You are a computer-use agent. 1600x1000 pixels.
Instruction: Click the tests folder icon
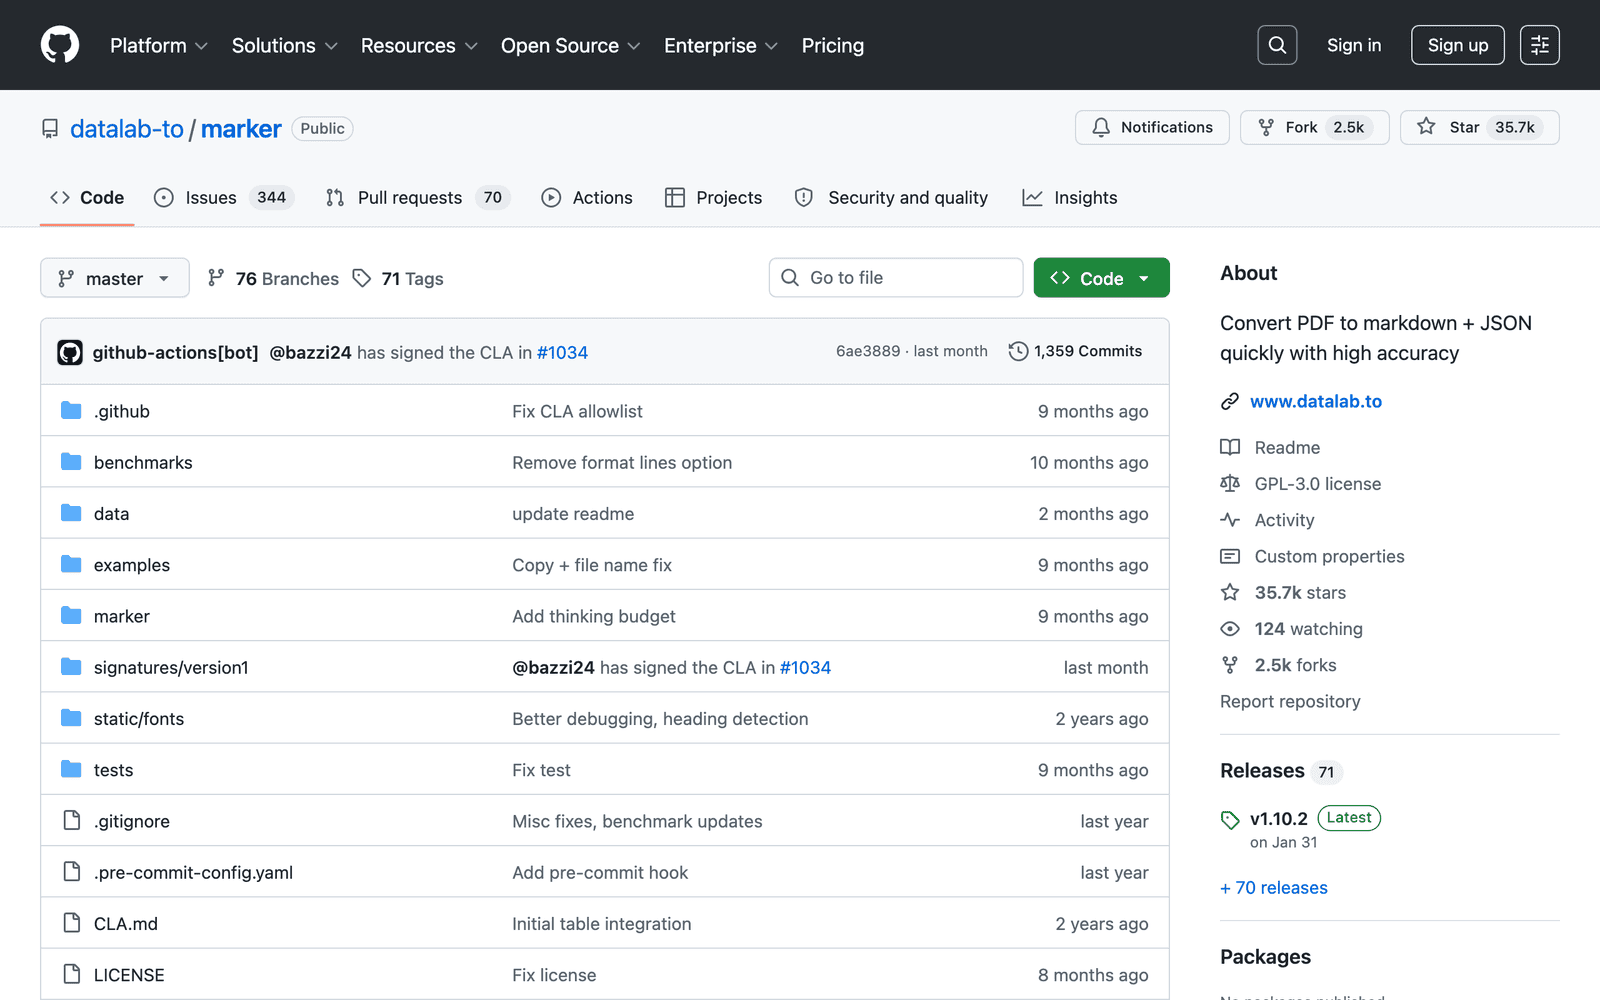[71, 769]
